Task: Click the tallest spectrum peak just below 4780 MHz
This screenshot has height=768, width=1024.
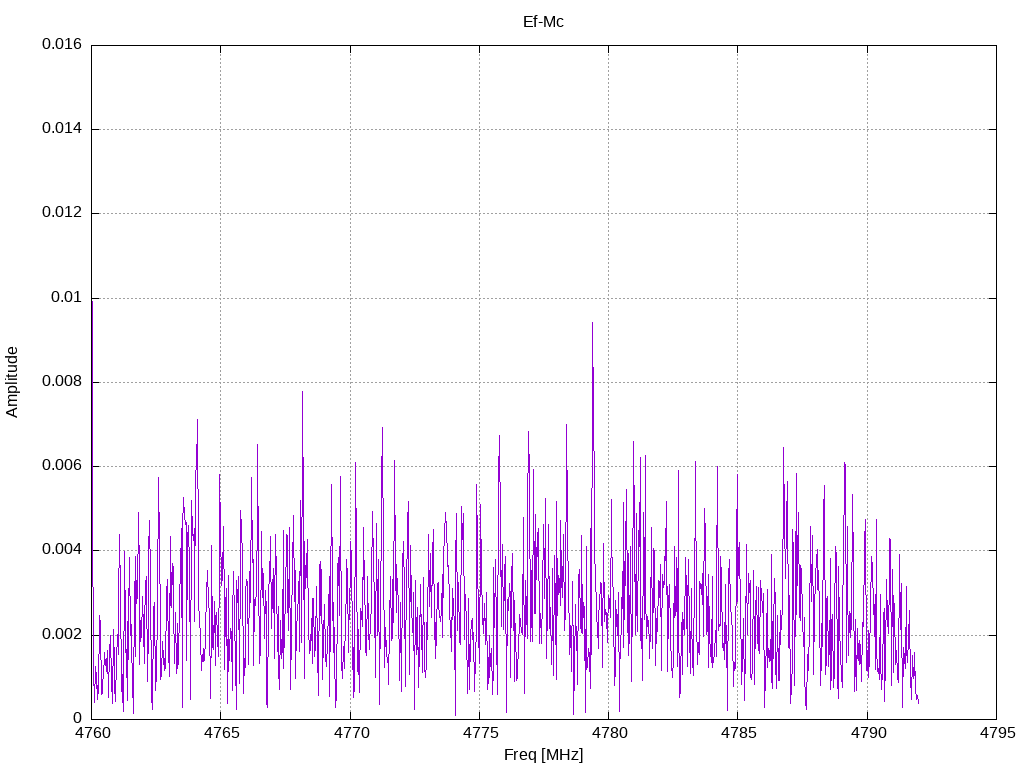Action: pyautogui.click(x=592, y=325)
